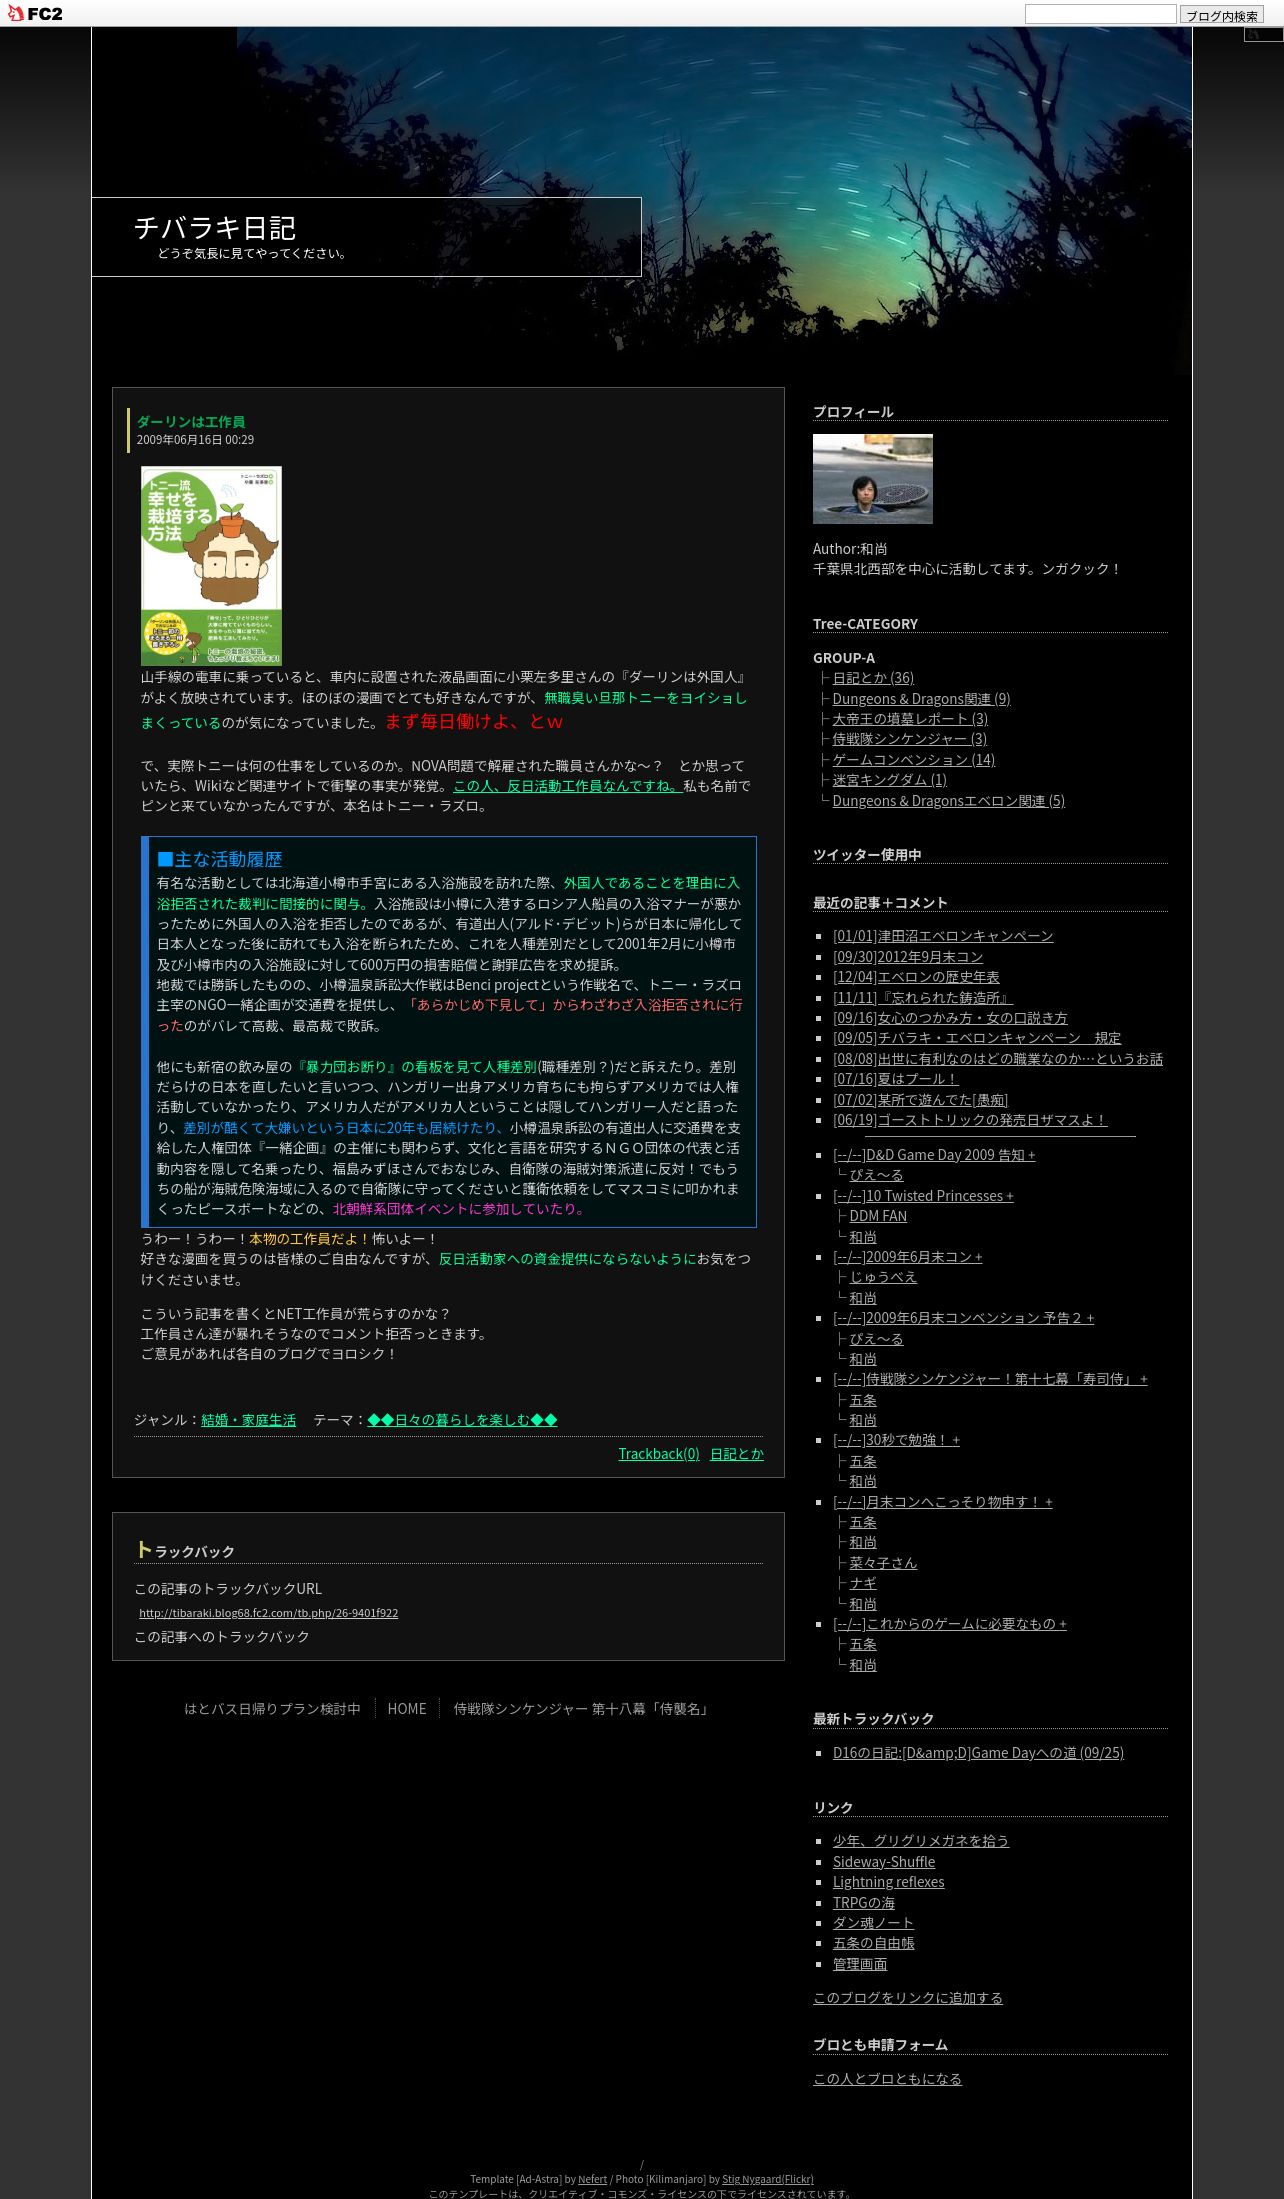This screenshot has height=2199, width=1284.
Task: Click このブログをリンクに追加する
Action: coord(908,1998)
